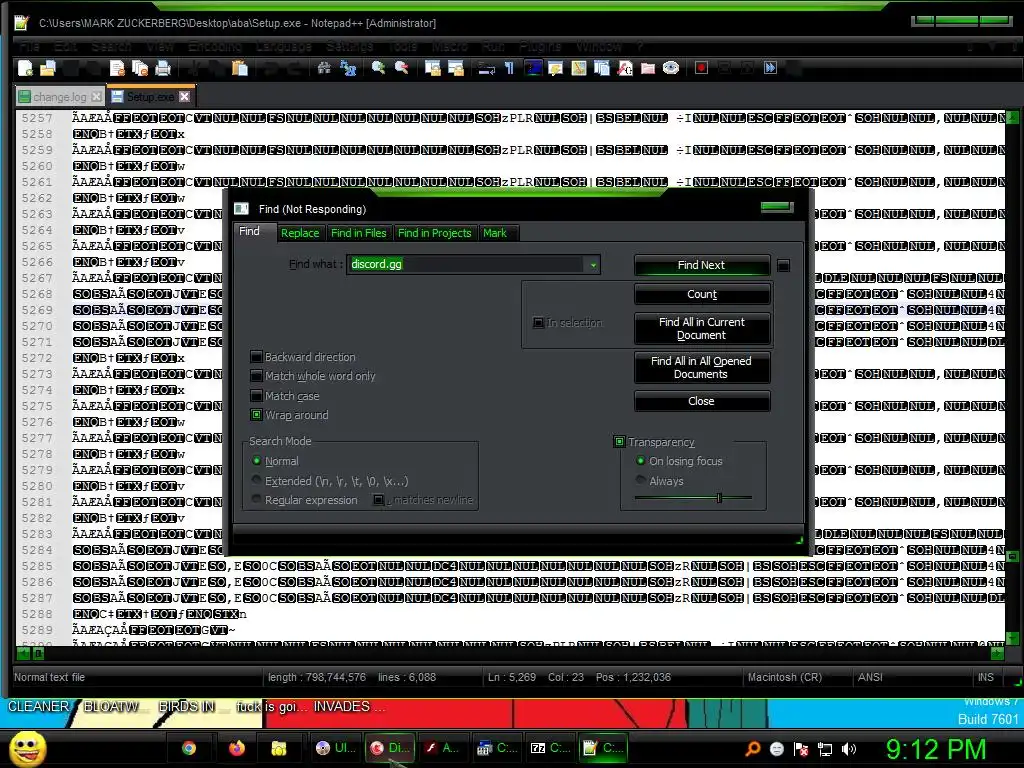Click the Macintosh (CR) status bar entry
This screenshot has width=1024, height=768.
[x=784, y=677]
